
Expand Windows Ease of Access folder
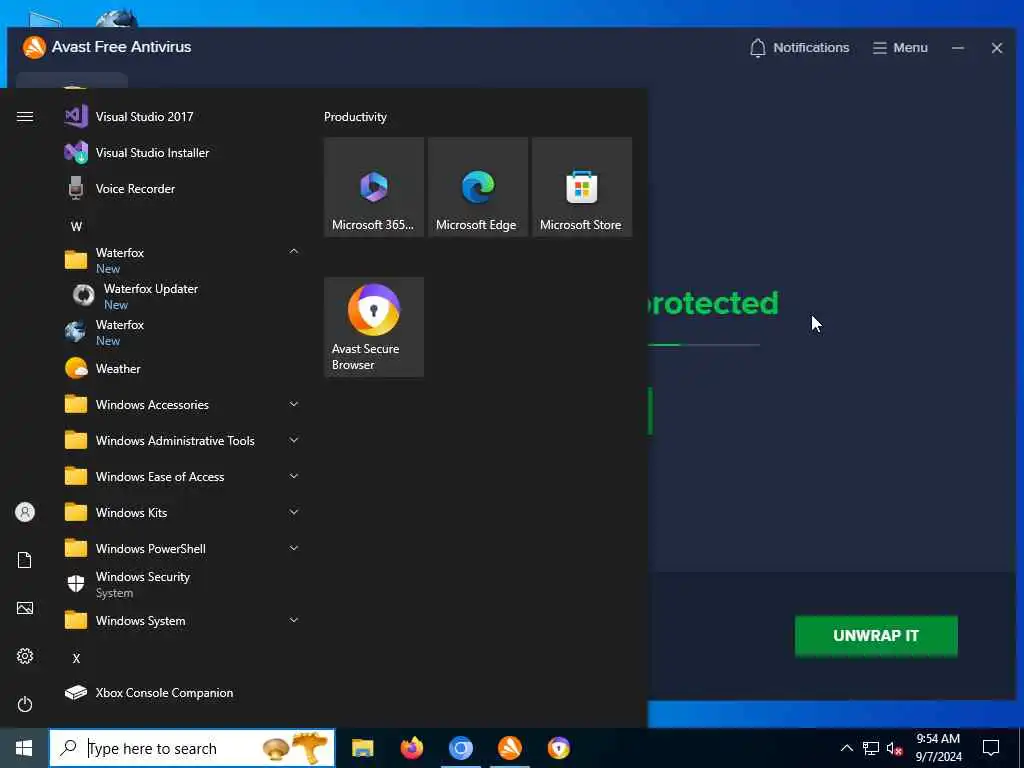294,477
